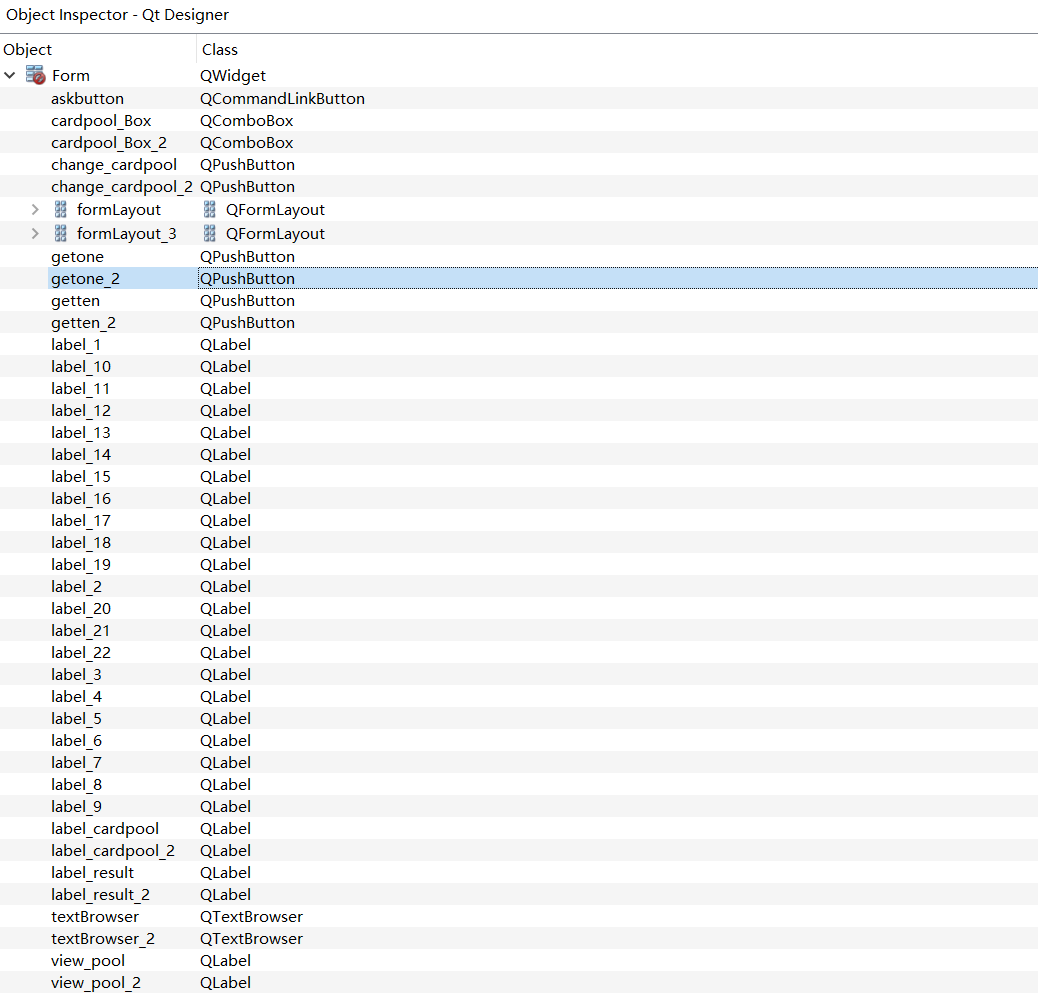Expand the formLayout tree node
1038x1003 pixels.
35,210
